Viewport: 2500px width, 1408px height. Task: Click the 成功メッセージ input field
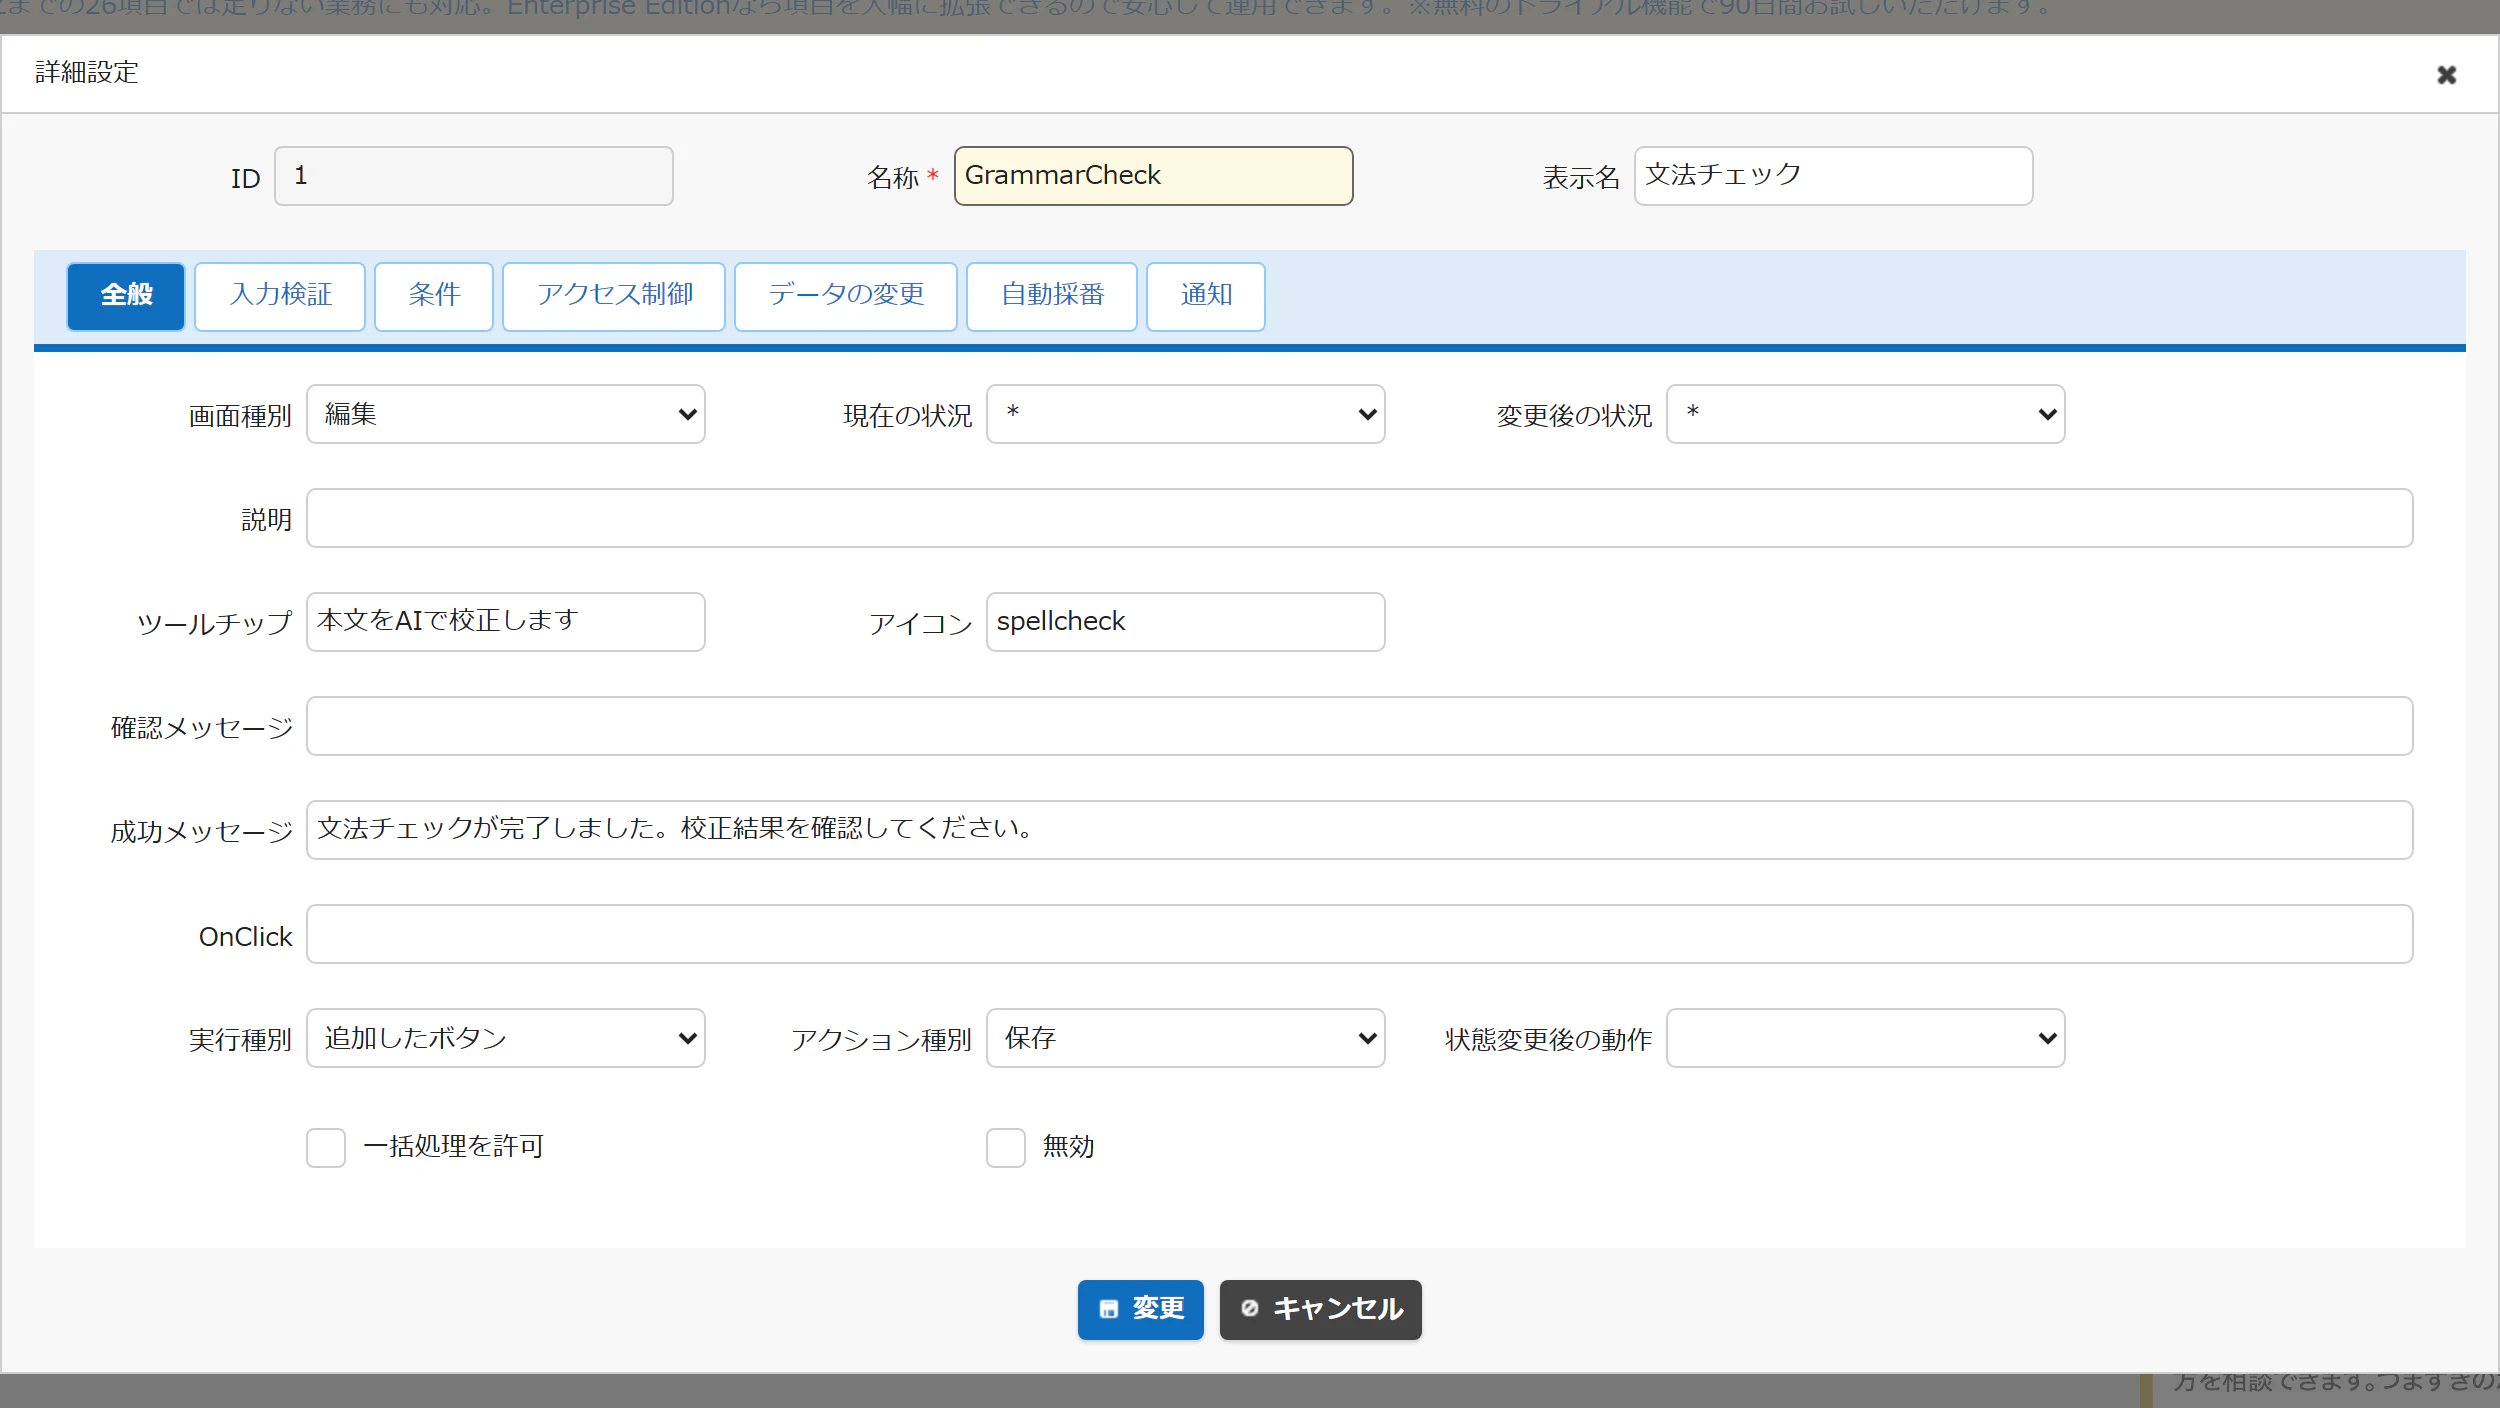click(x=1360, y=830)
